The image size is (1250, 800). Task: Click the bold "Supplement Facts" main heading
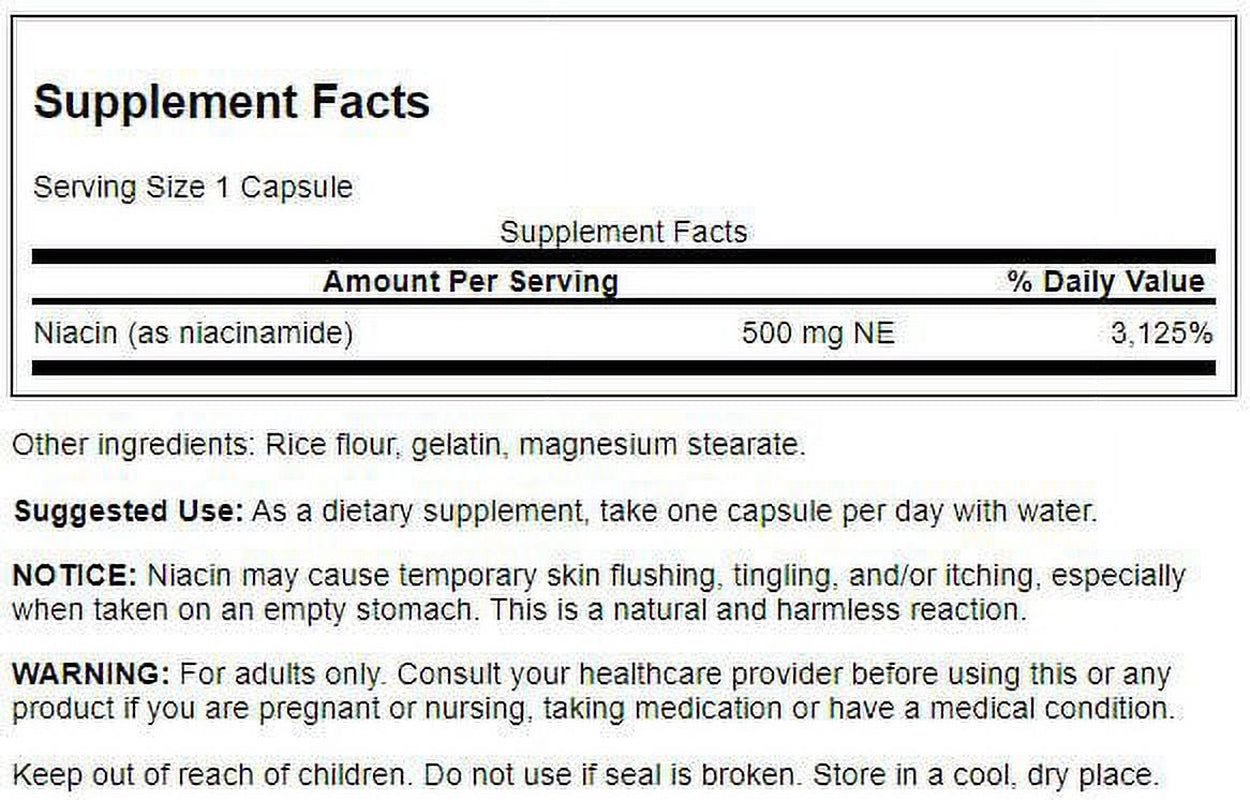232,102
